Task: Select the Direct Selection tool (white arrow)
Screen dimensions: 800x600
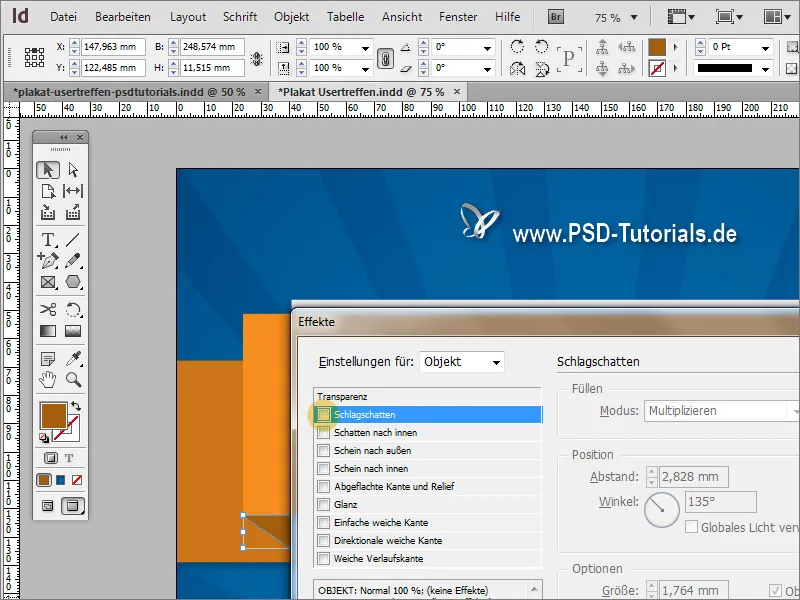Action: pos(73,170)
